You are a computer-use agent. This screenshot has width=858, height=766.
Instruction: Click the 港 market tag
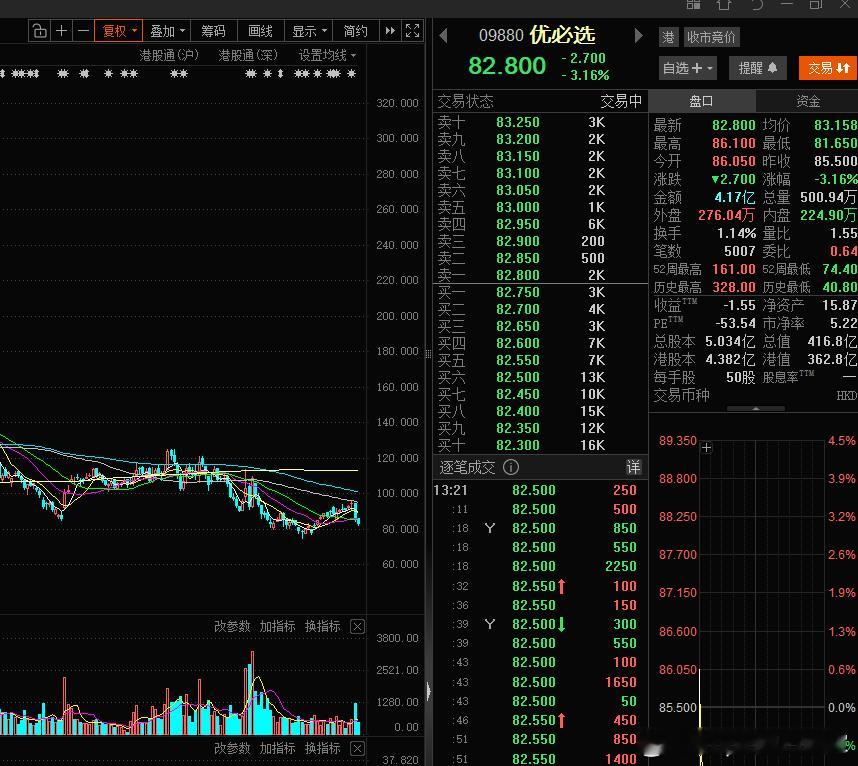pos(668,37)
